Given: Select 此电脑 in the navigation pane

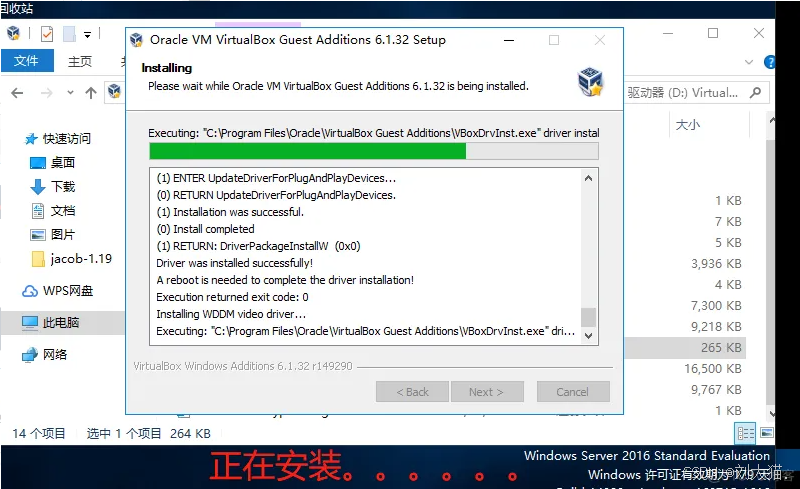Looking at the screenshot, I should click(62, 323).
